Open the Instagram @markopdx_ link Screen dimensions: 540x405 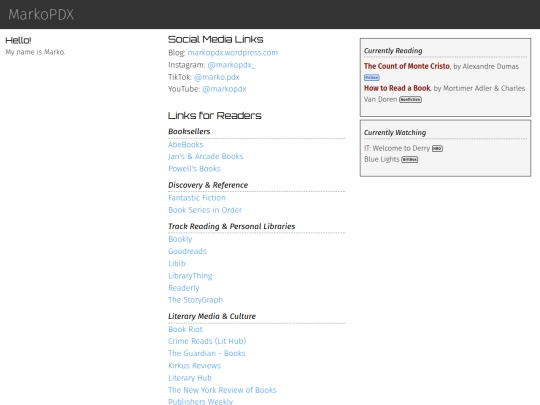tap(231, 65)
